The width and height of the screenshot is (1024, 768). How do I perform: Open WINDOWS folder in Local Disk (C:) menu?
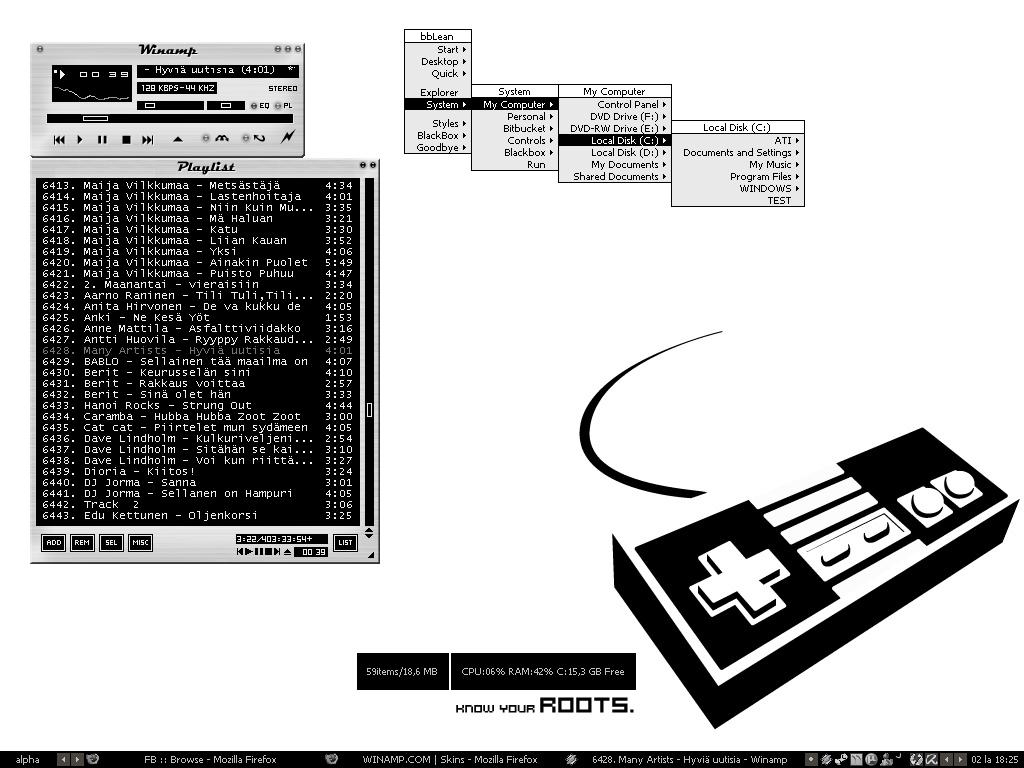pos(737,188)
